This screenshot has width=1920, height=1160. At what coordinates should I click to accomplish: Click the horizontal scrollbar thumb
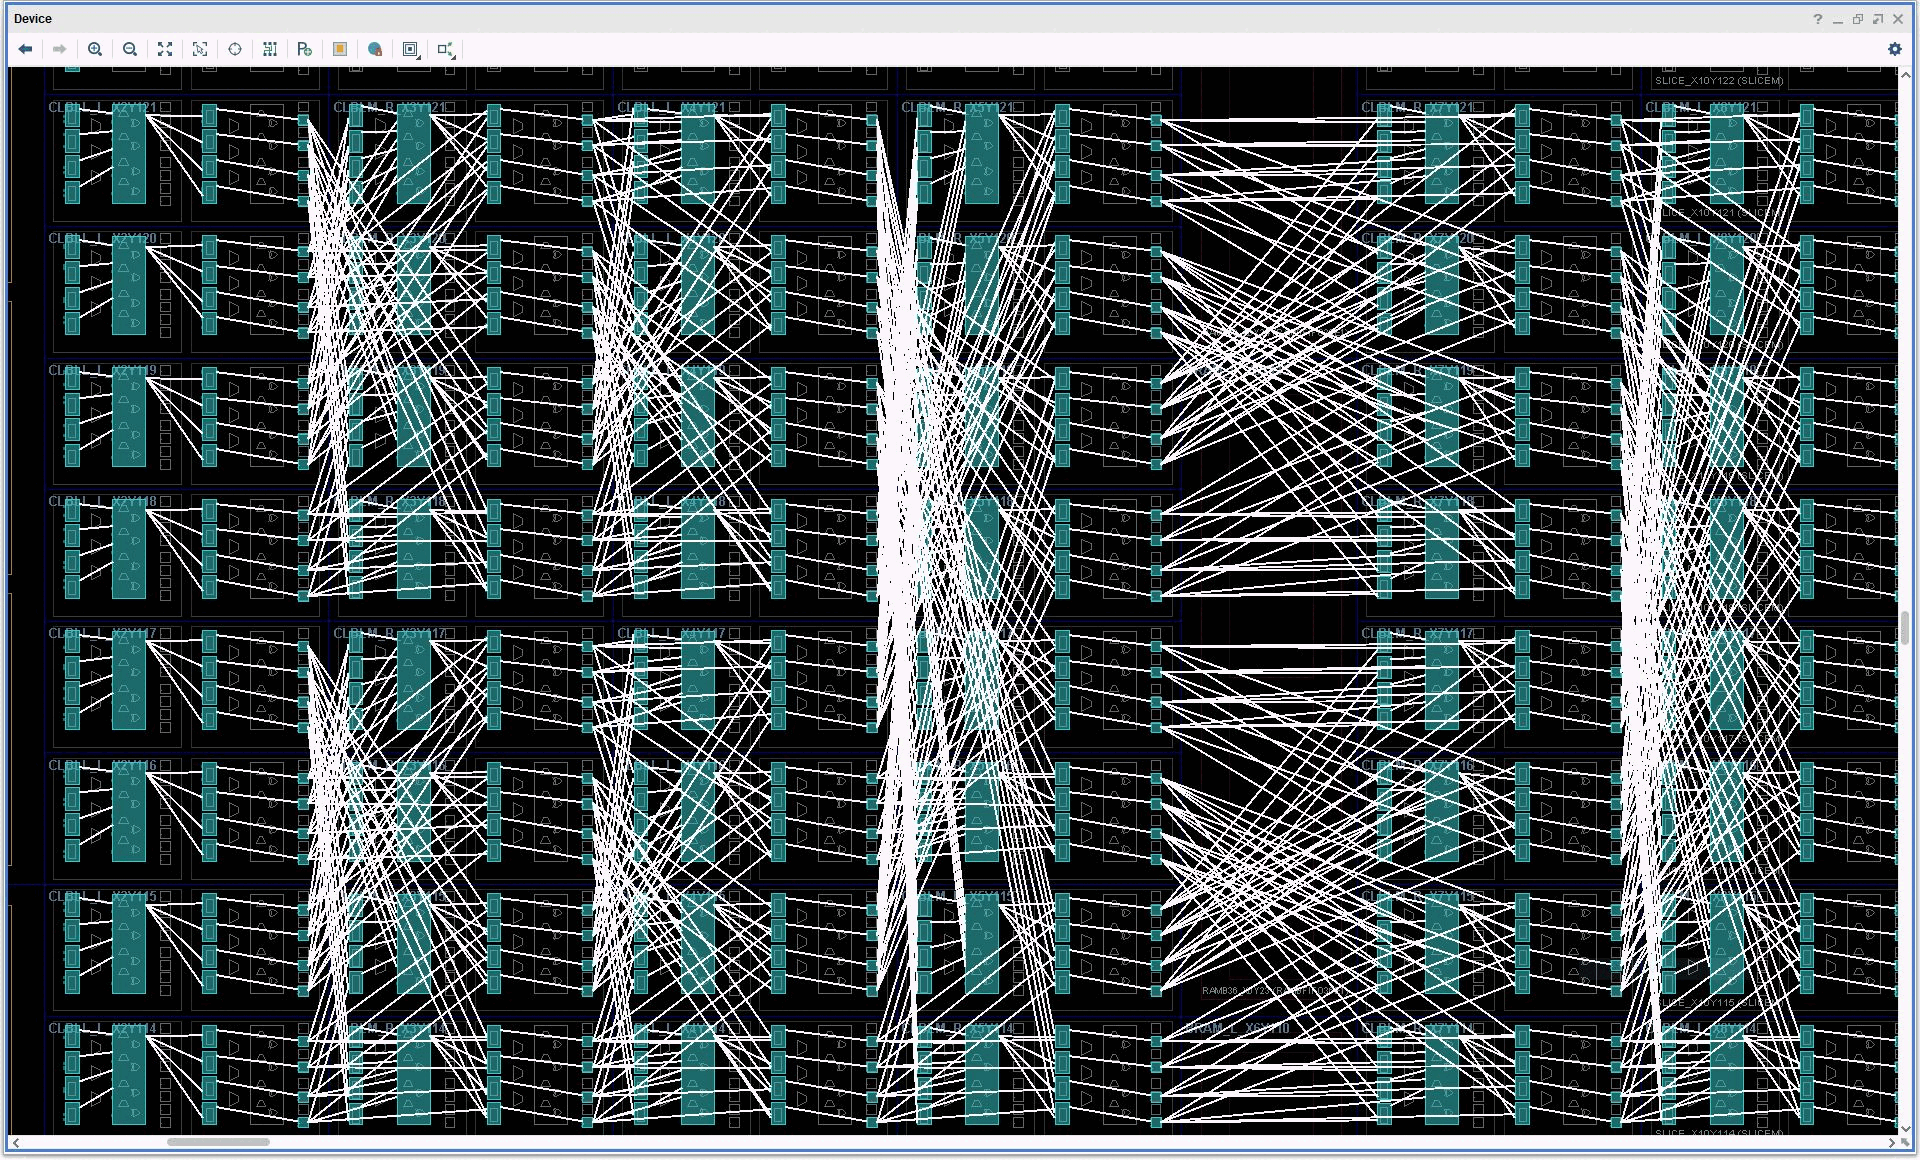pyautogui.click(x=218, y=1142)
